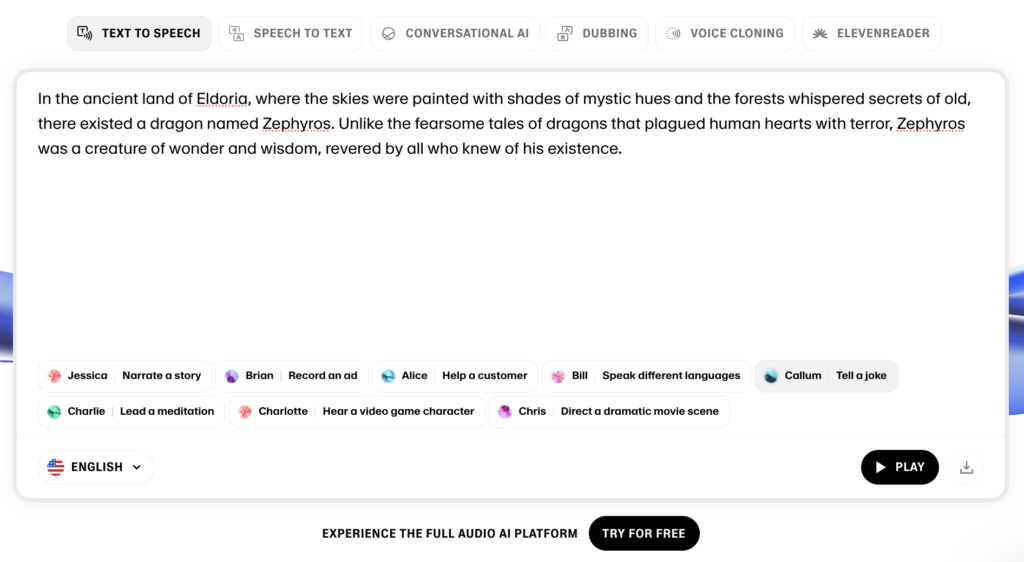Select Charlotte Hear a video game character
Viewport: 1024px width, 562px height.
[x=357, y=411]
